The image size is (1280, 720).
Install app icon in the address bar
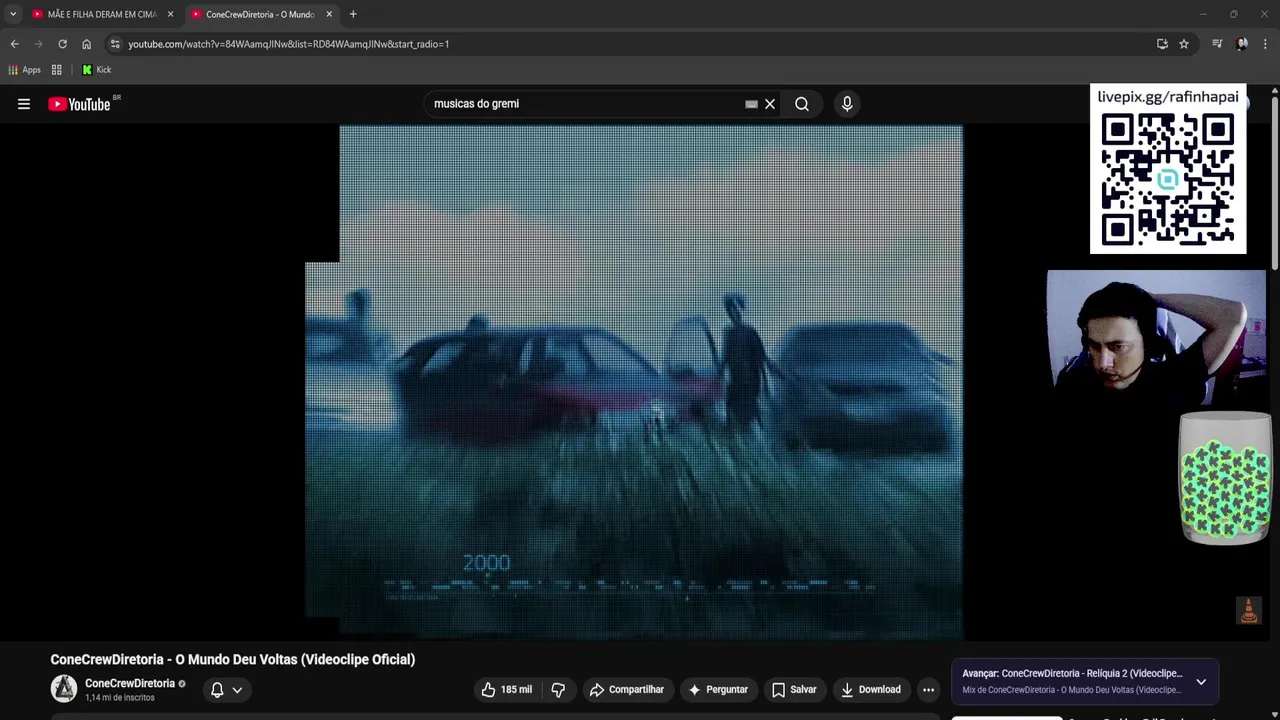[1162, 44]
